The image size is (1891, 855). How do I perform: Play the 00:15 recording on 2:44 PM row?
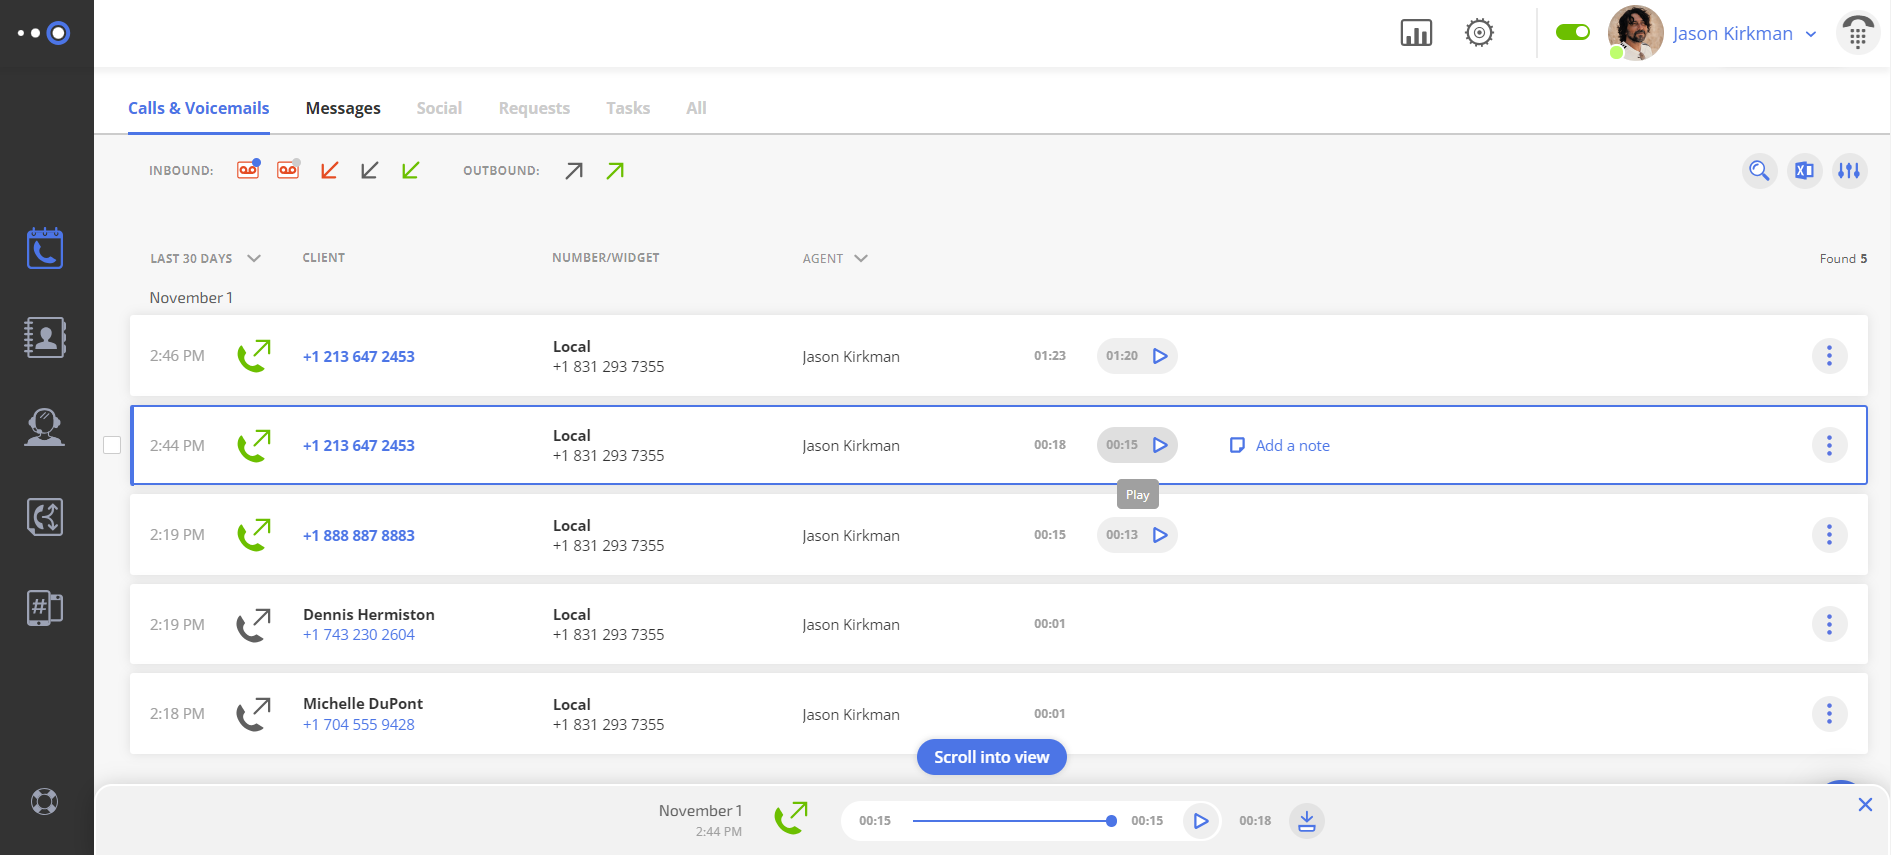[1160, 445]
